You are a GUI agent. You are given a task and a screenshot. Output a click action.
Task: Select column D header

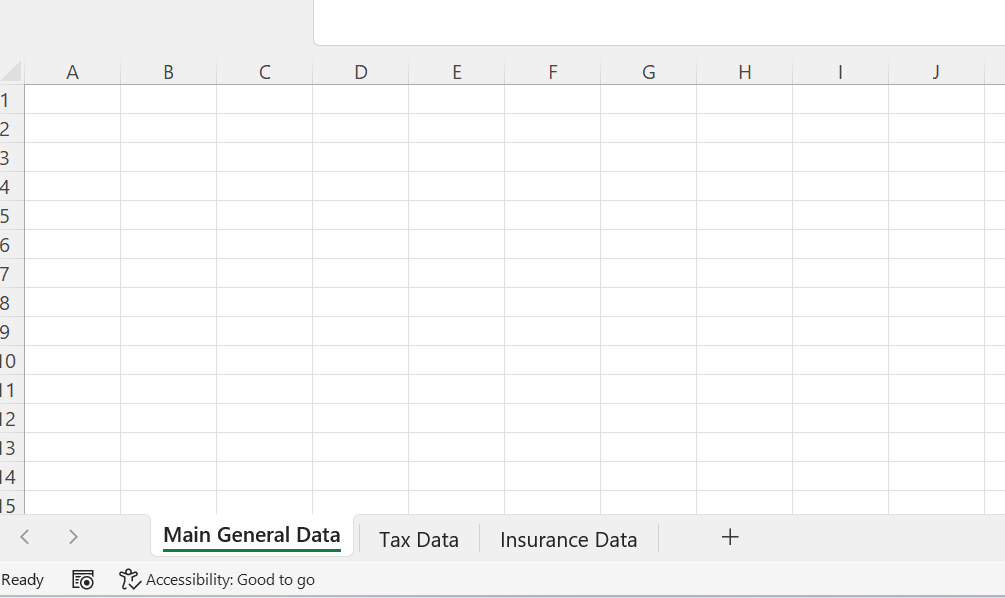click(361, 72)
